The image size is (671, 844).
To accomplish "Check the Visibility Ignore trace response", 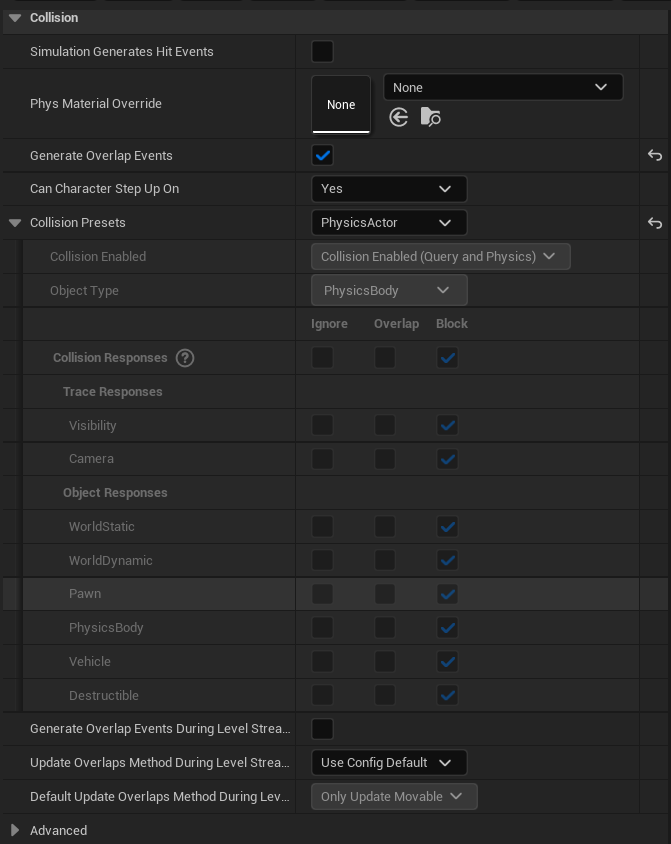I will (322, 426).
